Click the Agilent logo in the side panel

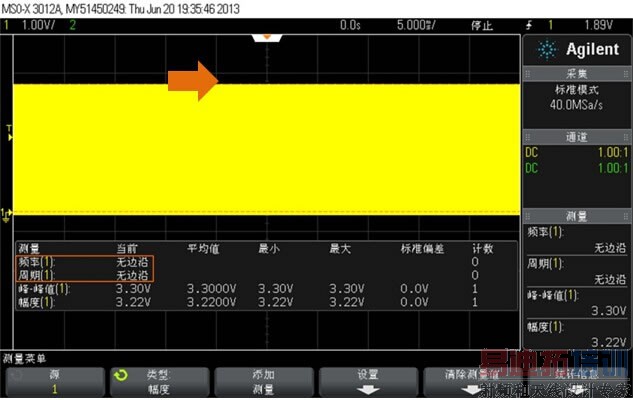[577, 49]
